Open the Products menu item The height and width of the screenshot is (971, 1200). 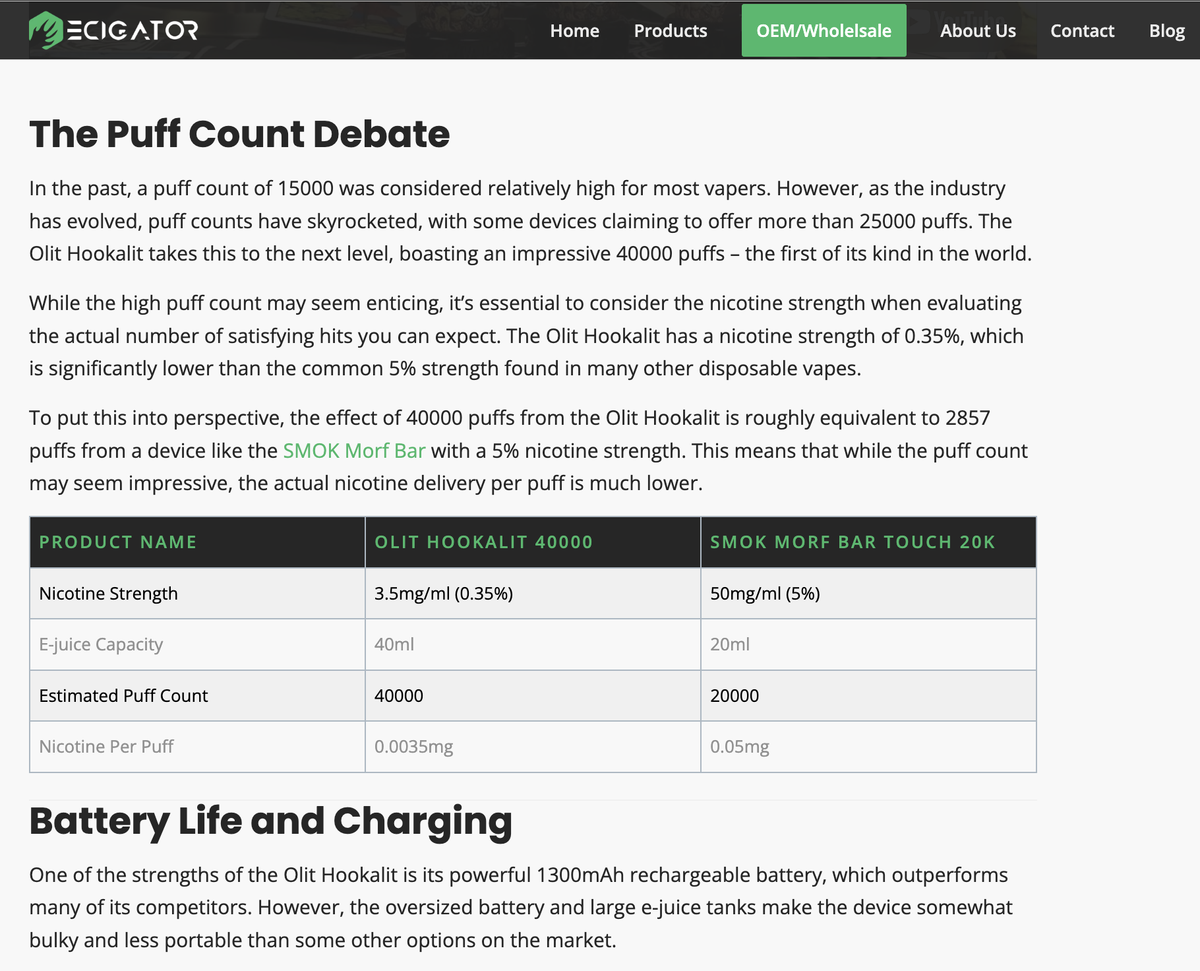pos(670,31)
